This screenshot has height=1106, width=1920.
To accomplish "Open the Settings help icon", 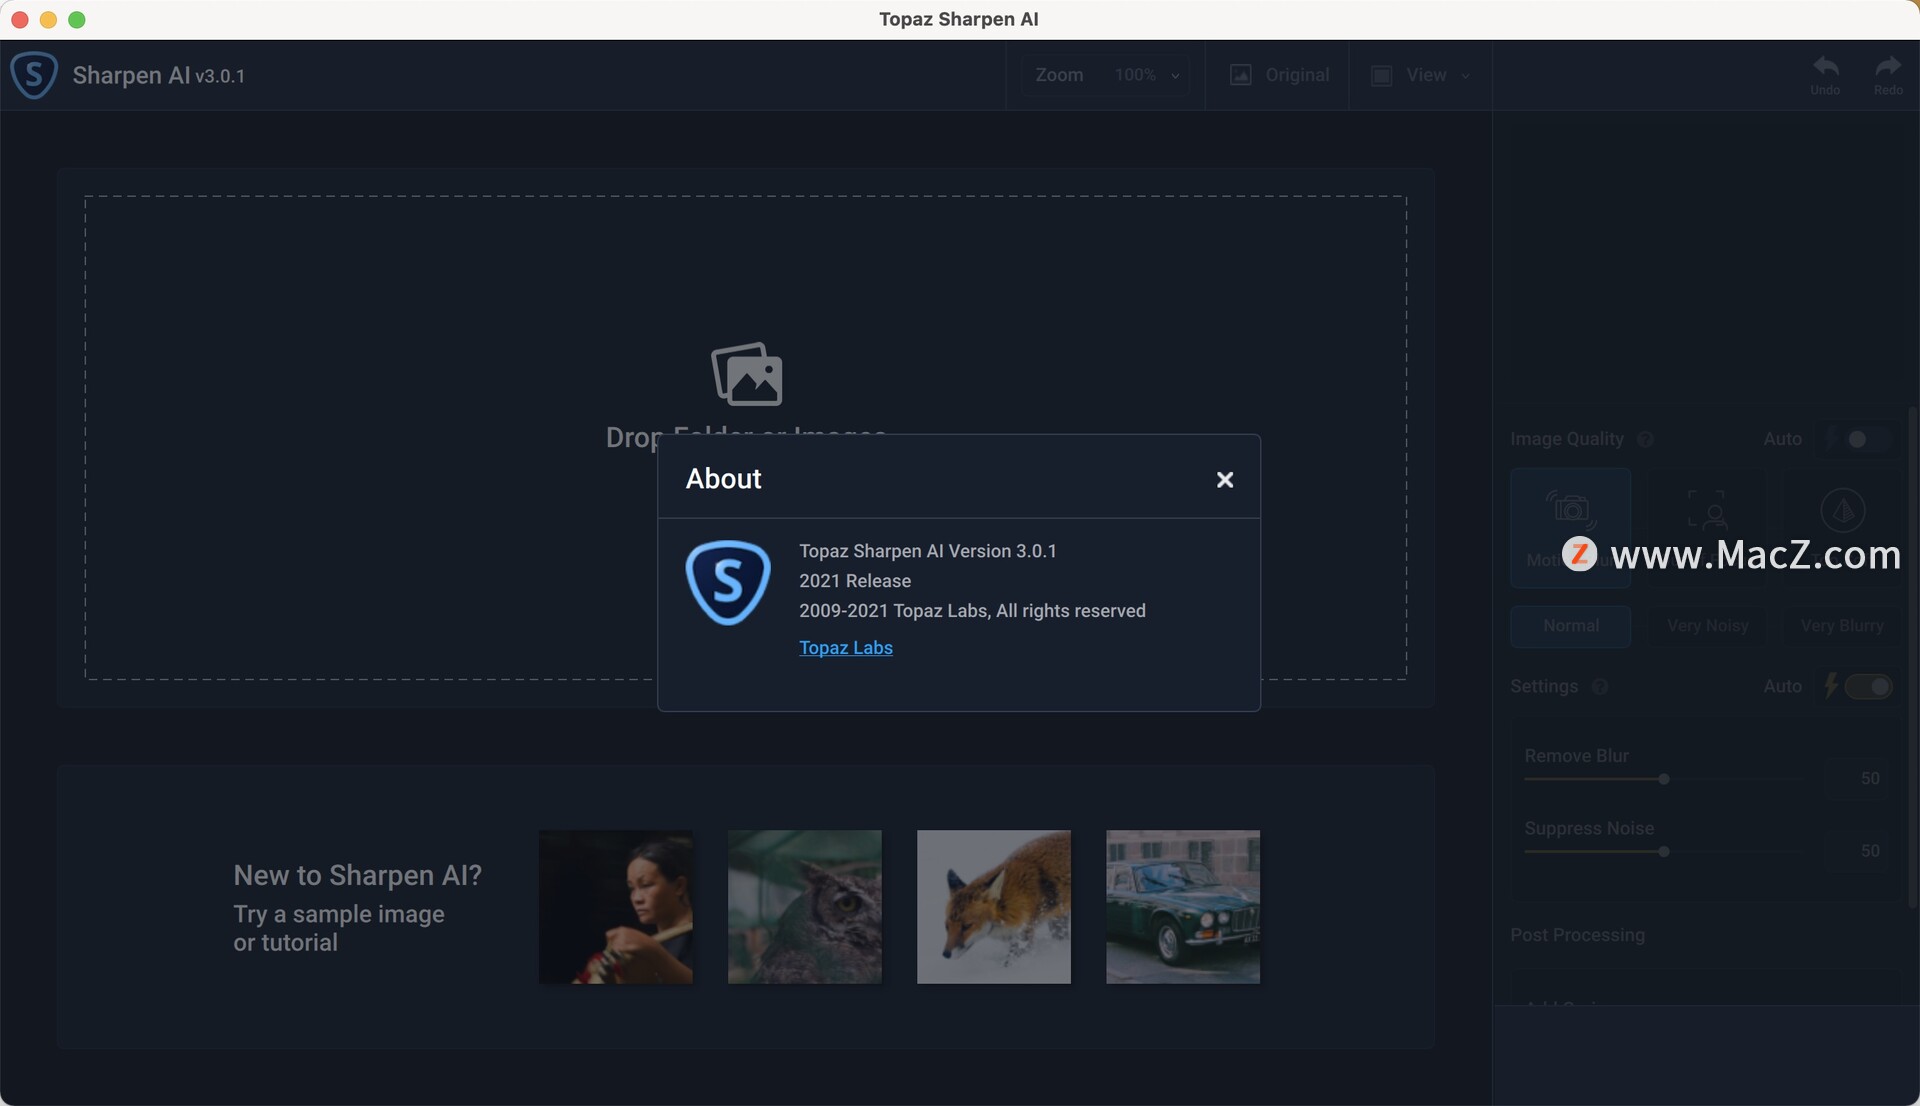I will [1600, 686].
